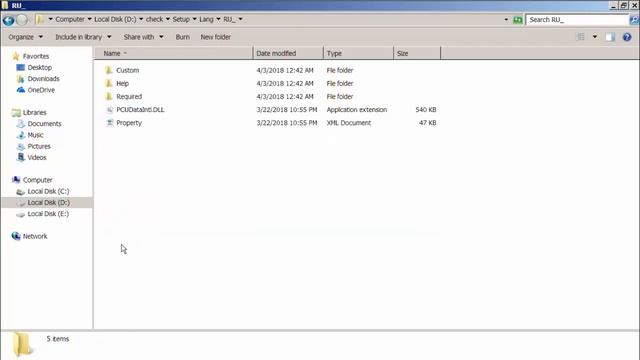Open the Share with dropdown
This screenshot has height=360, width=640.
pos(143,37)
